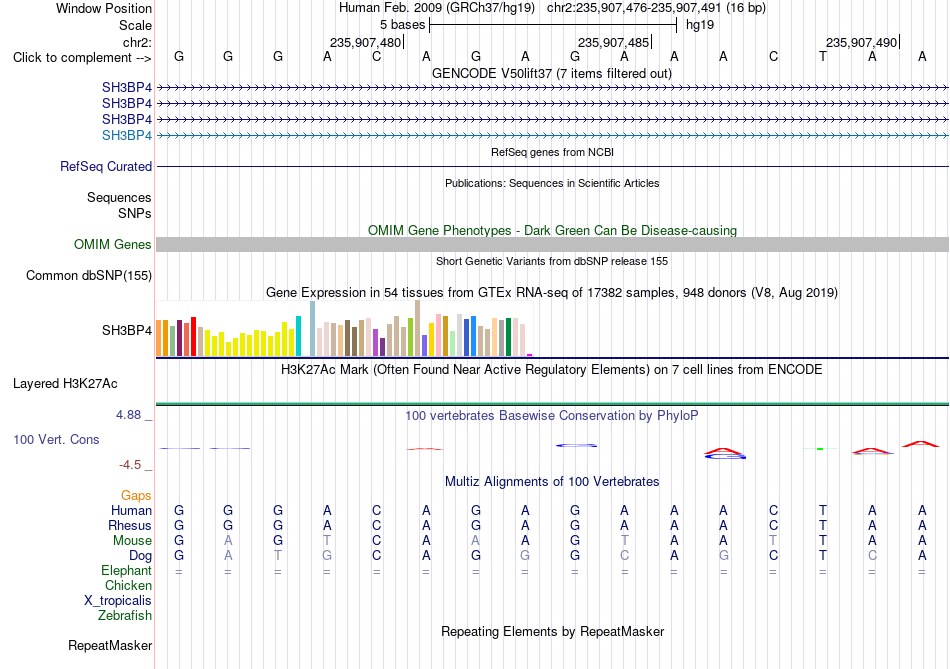The width and height of the screenshot is (950, 669).
Task: Click the '5 bases' scale text
Action: click(402, 25)
